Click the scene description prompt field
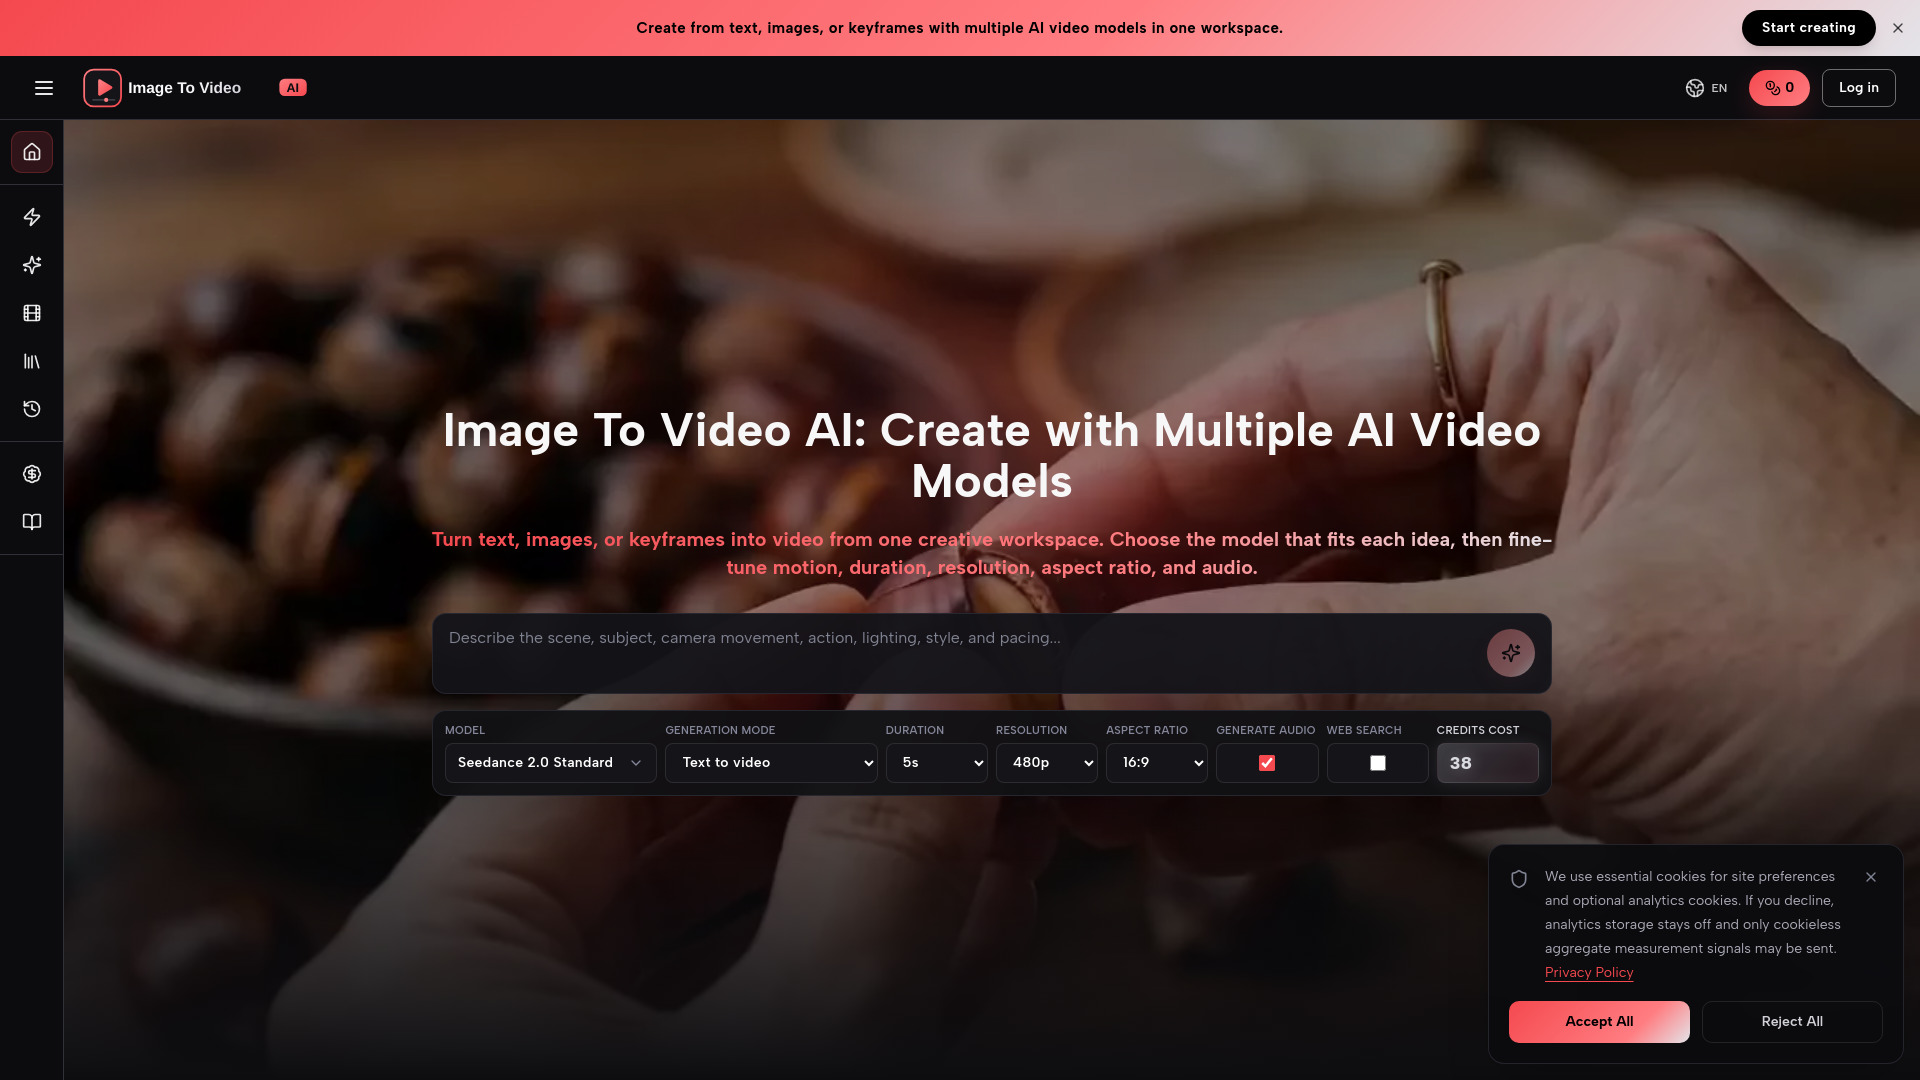This screenshot has height=1080, width=1920. point(960,653)
